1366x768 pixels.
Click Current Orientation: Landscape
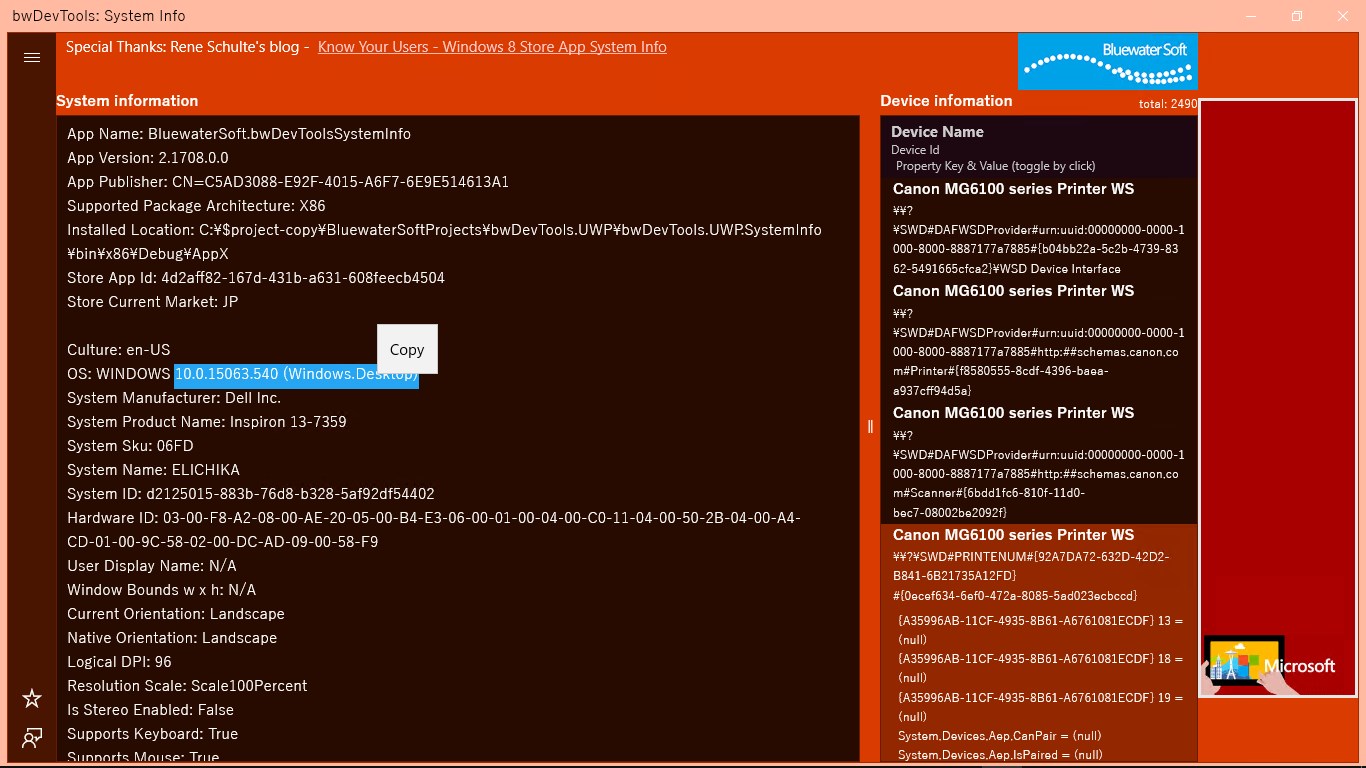point(176,614)
